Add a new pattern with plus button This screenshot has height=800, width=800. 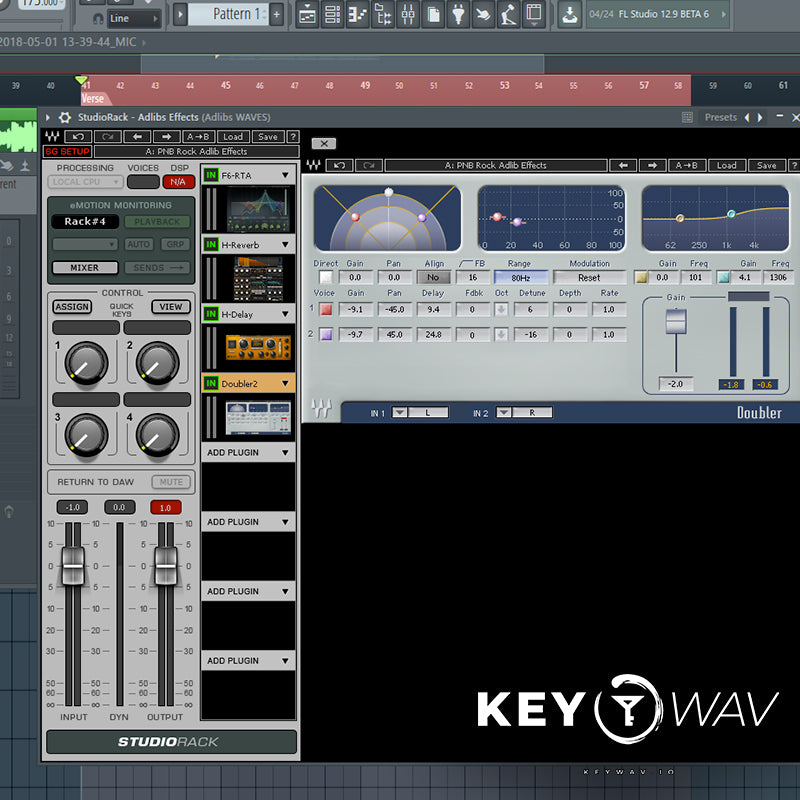(x=277, y=14)
